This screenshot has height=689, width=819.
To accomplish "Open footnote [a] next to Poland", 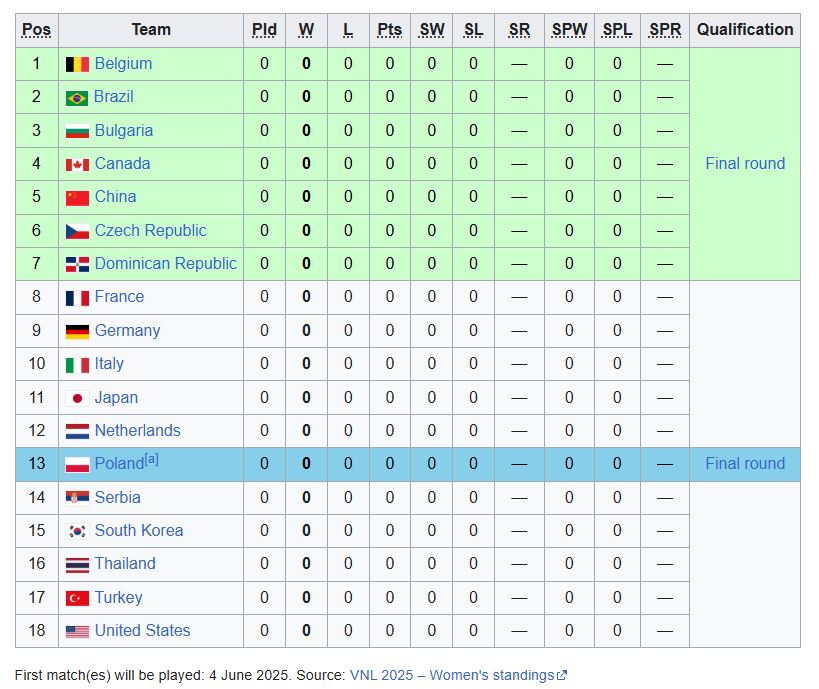I will 151,459.
